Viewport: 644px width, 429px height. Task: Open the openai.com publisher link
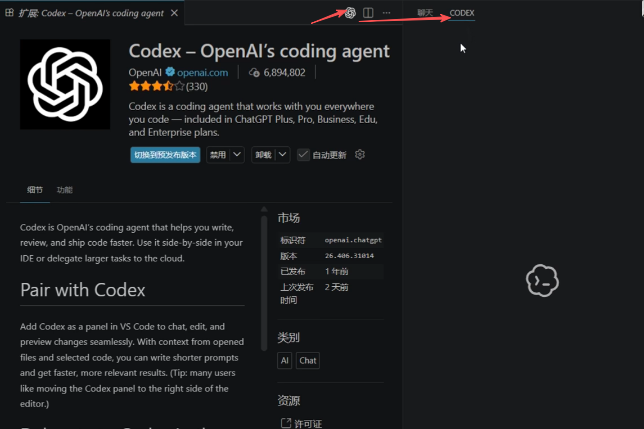202,73
